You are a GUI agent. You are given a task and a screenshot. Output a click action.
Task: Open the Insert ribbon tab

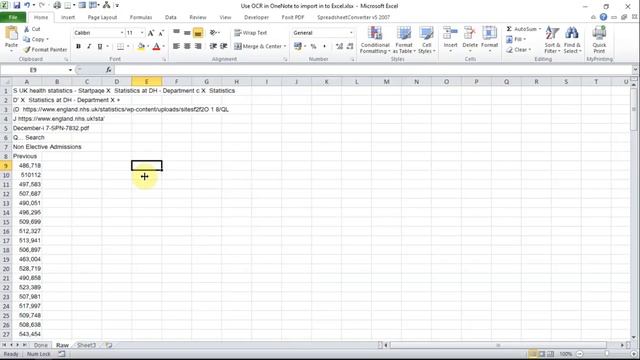point(68,17)
